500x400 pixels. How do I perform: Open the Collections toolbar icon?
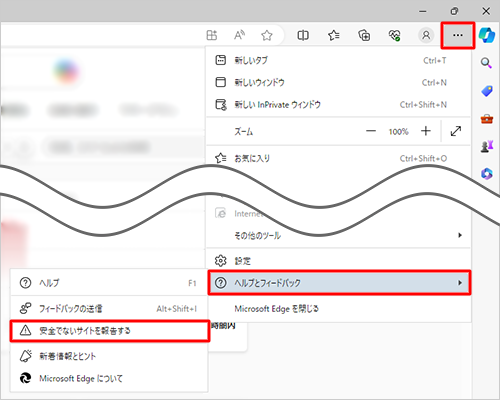pyautogui.click(x=364, y=35)
